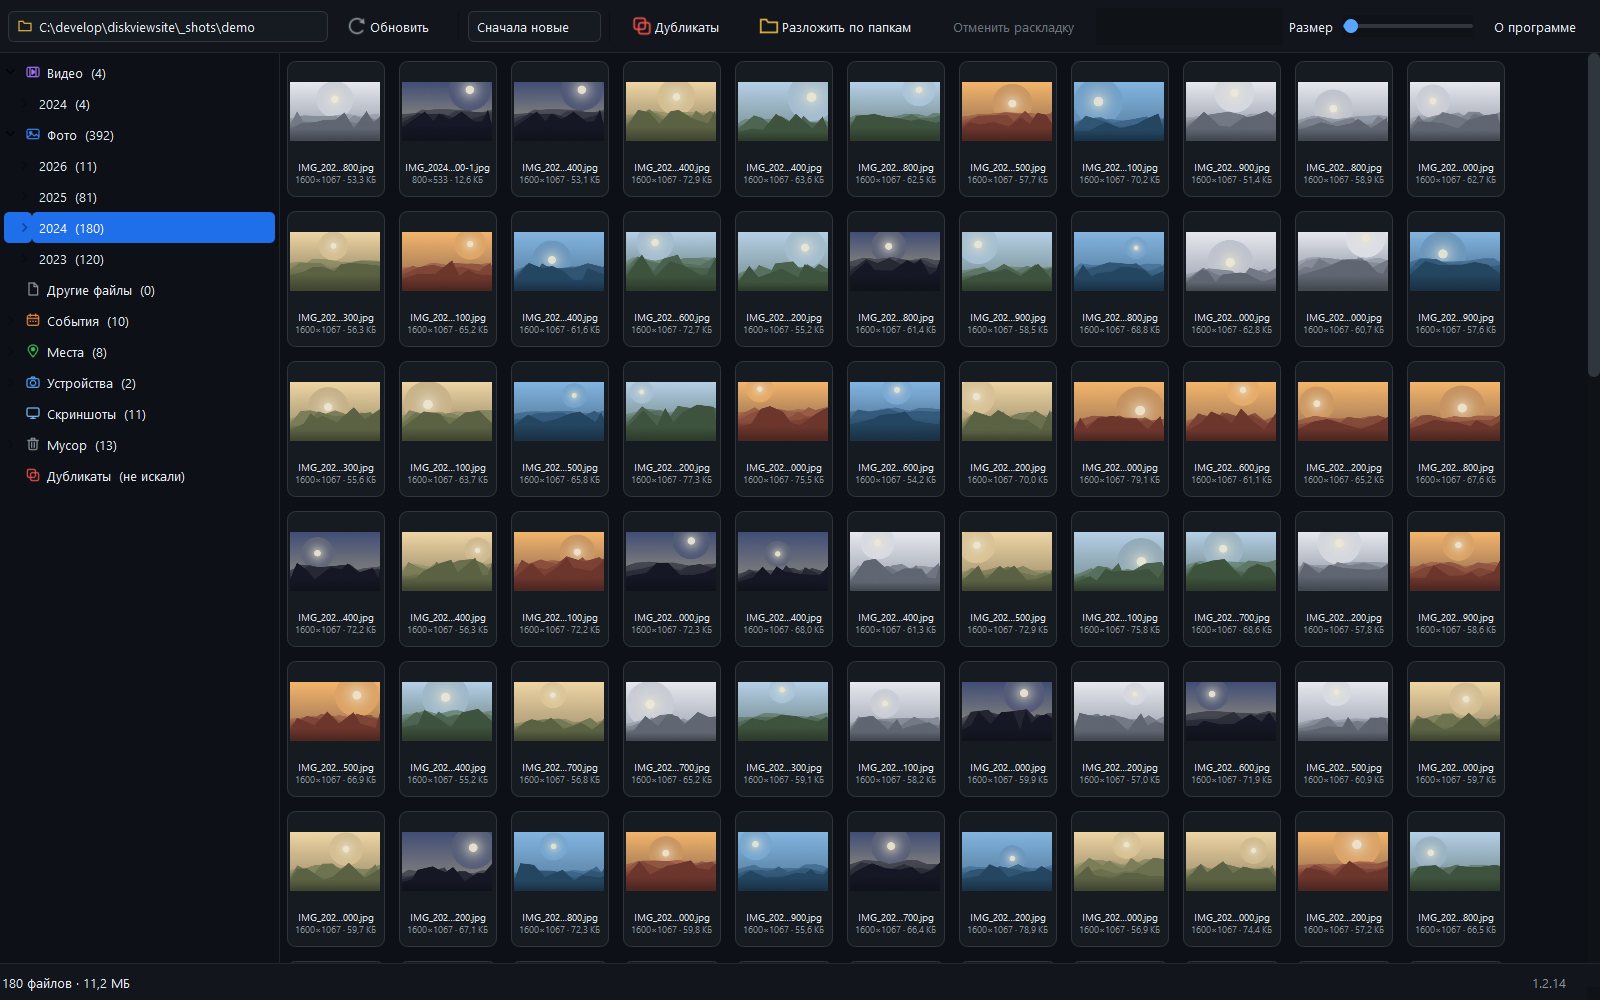Click the version number 1.2.14
This screenshot has height=1000, width=1600.
coord(1549,983)
